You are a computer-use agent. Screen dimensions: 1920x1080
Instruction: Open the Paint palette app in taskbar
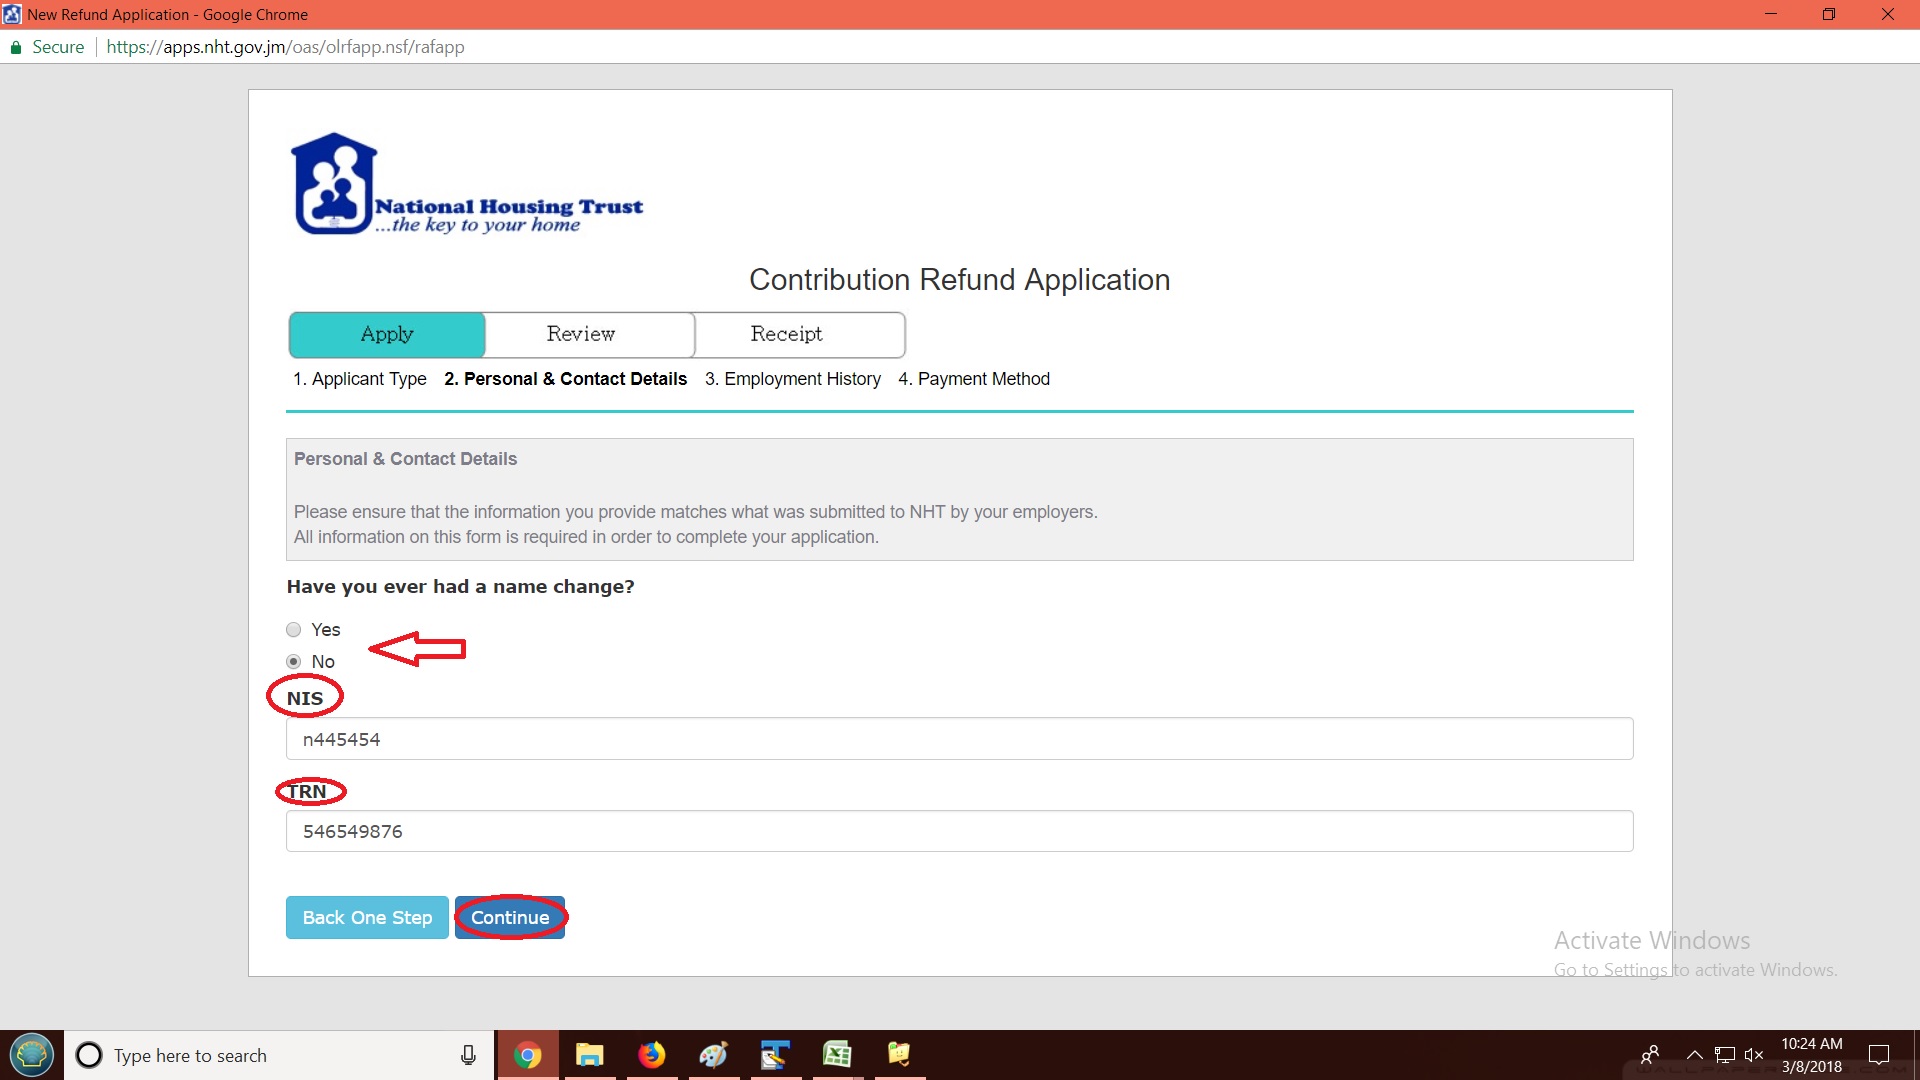point(713,1055)
